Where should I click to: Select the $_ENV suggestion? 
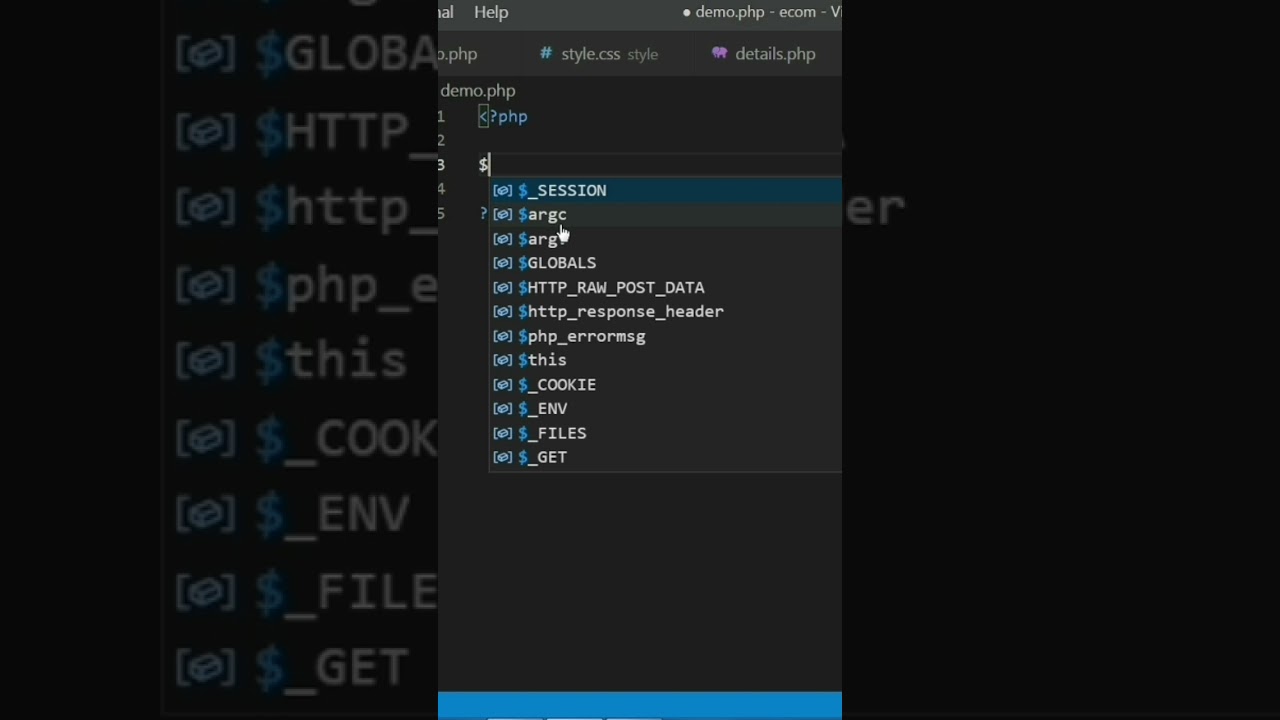tap(665, 408)
